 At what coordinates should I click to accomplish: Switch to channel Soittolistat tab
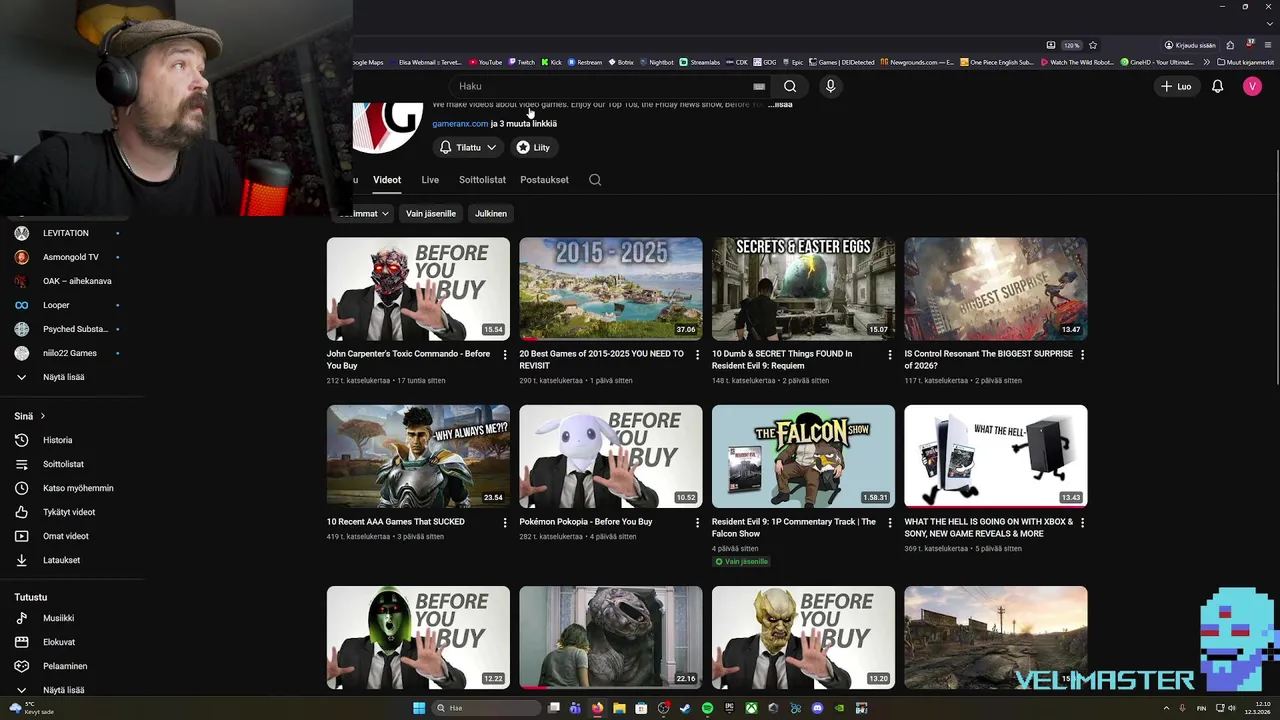[x=482, y=180]
